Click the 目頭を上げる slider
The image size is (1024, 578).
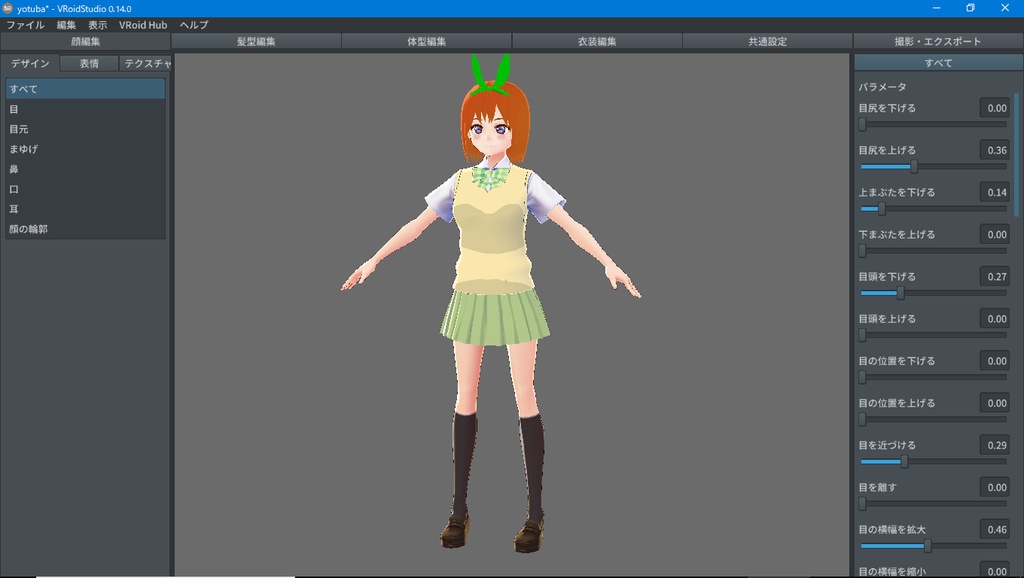click(x=934, y=335)
